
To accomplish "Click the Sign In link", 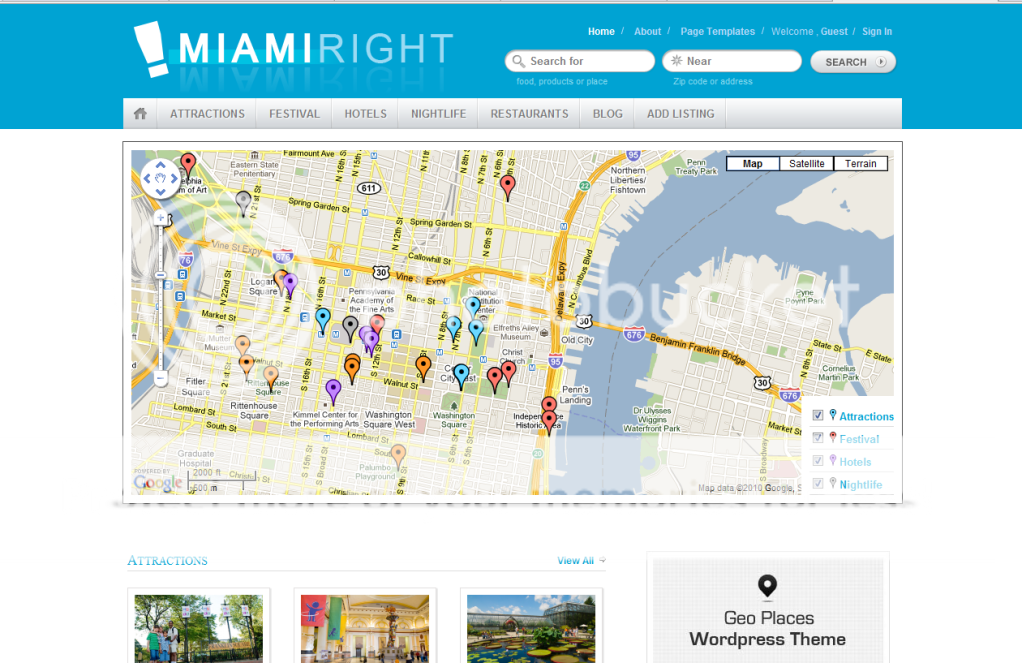I will 877,31.
